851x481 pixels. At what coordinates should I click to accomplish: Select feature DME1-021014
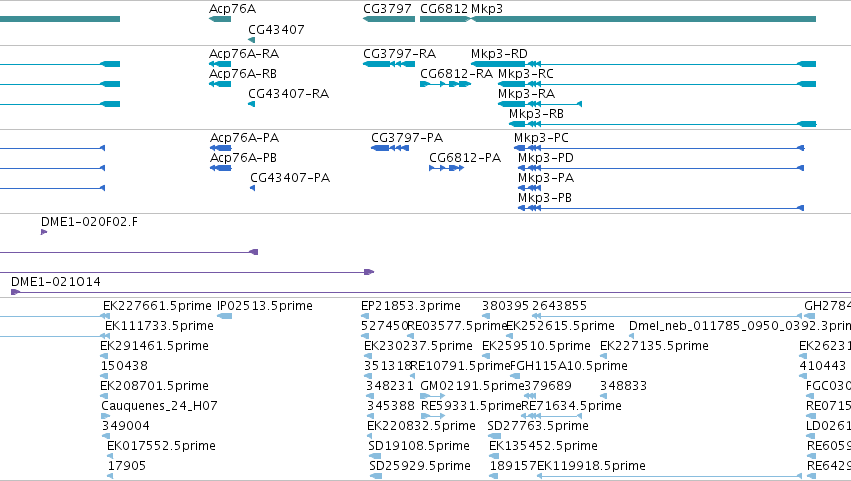pyautogui.click(x=55, y=282)
